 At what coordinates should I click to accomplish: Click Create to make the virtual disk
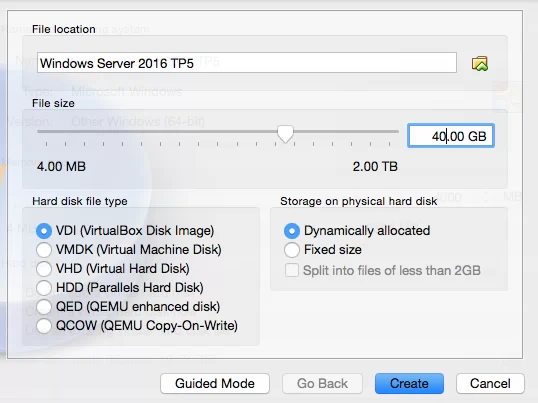(x=409, y=383)
